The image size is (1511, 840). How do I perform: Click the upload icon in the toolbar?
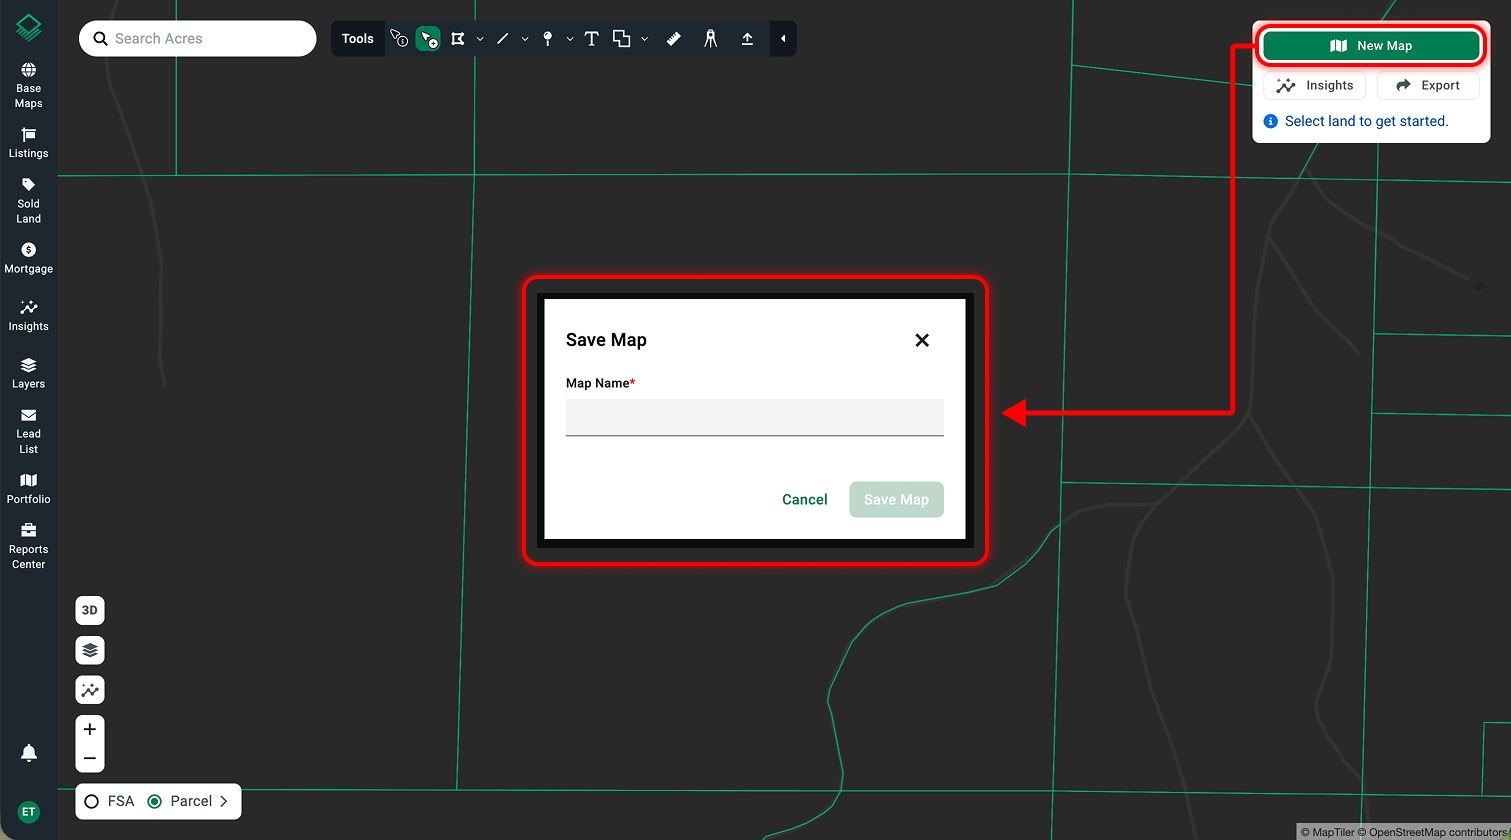747,39
